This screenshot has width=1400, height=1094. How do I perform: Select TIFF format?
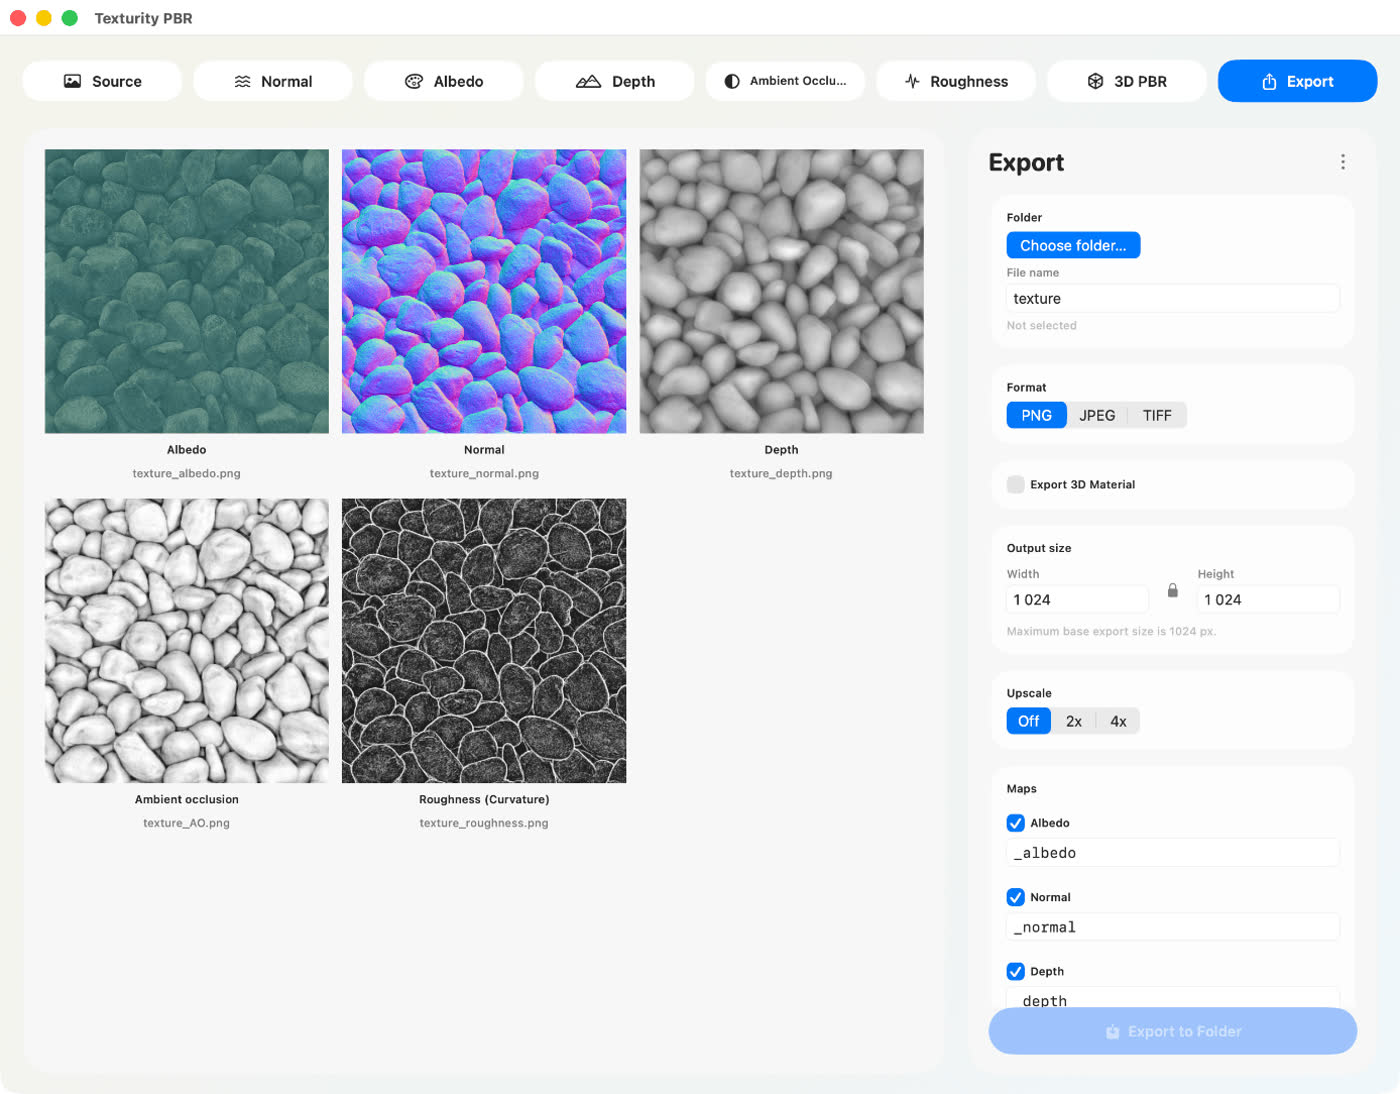point(1157,415)
